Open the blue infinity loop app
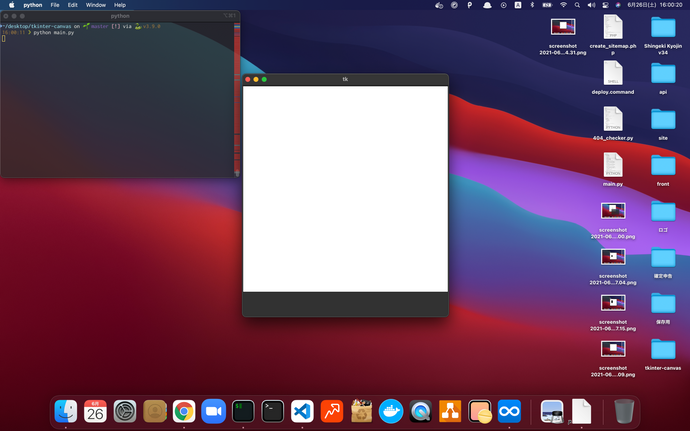The image size is (690, 431). pyautogui.click(x=509, y=411)
